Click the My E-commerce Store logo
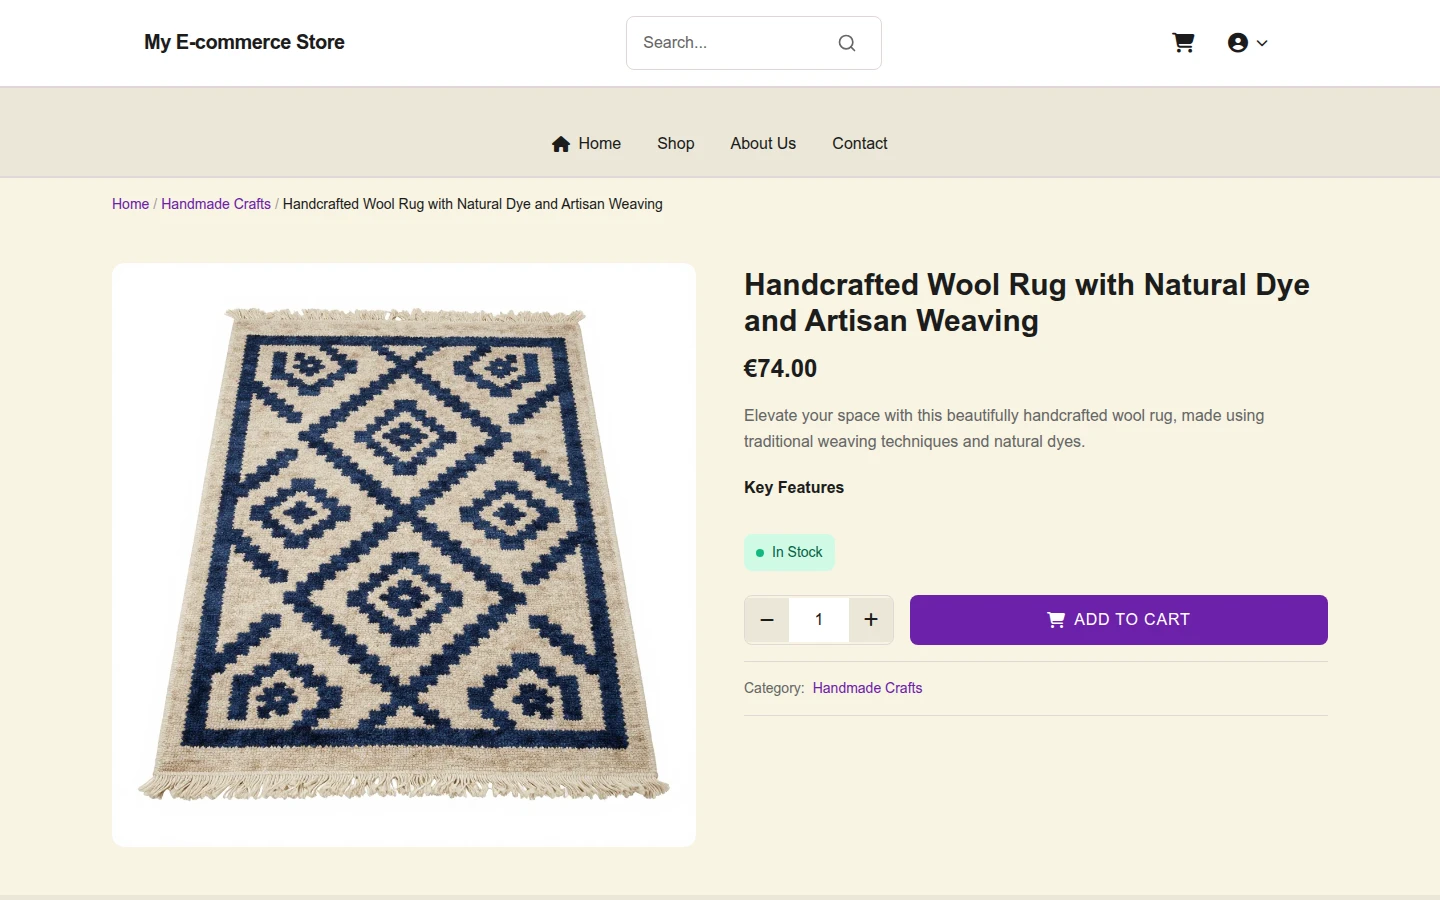 pyautogui.click(x=244, y=42)
